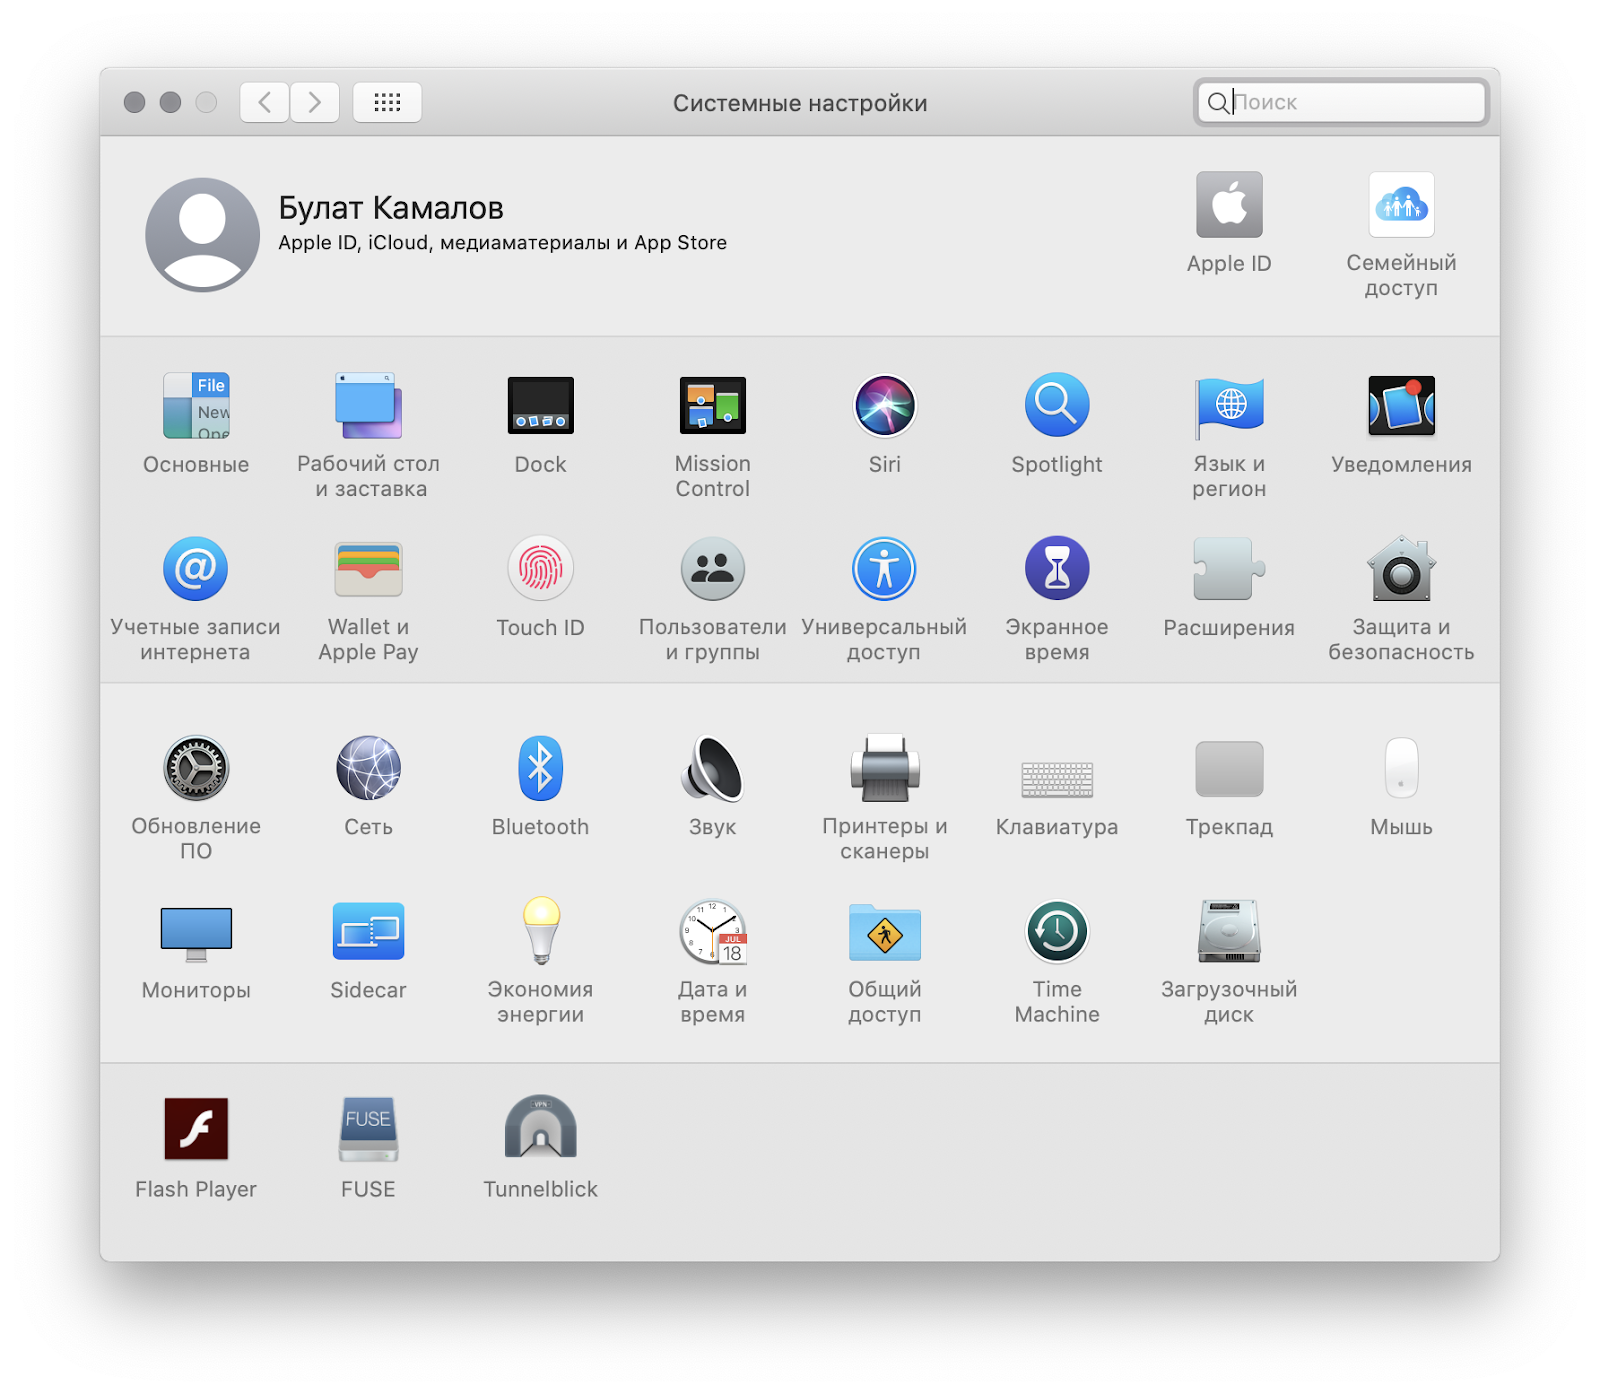Open Расширения preferences
The width and height of the screenshot is (1600, 1394).
tap(1229, 569)
